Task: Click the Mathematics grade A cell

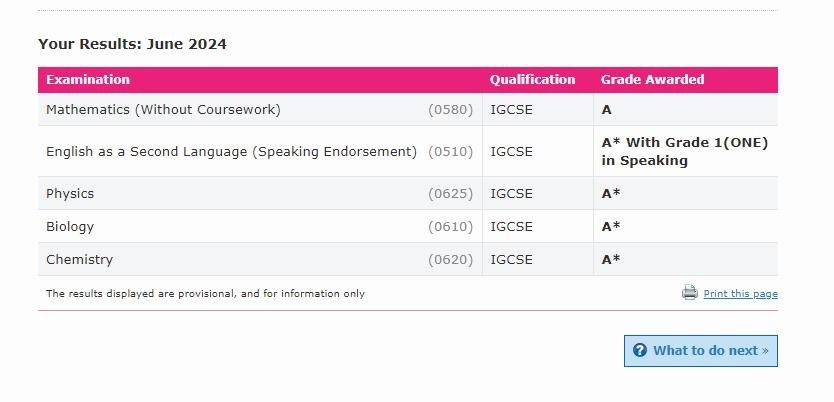Action: [x=686, y=110]
